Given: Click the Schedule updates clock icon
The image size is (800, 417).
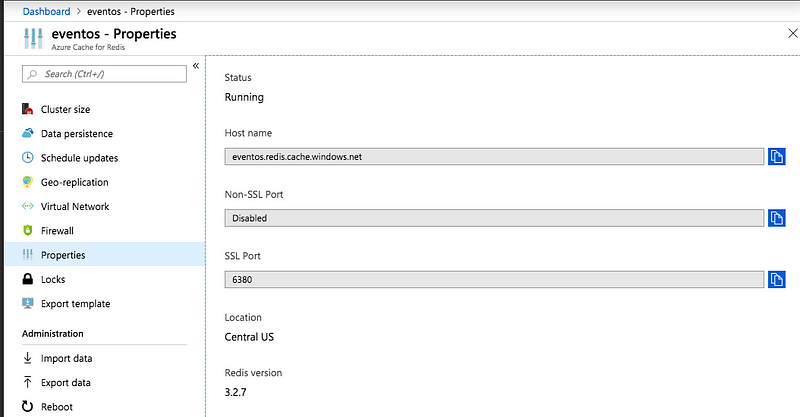Looking at the screenshot, I should pos(28,157).
